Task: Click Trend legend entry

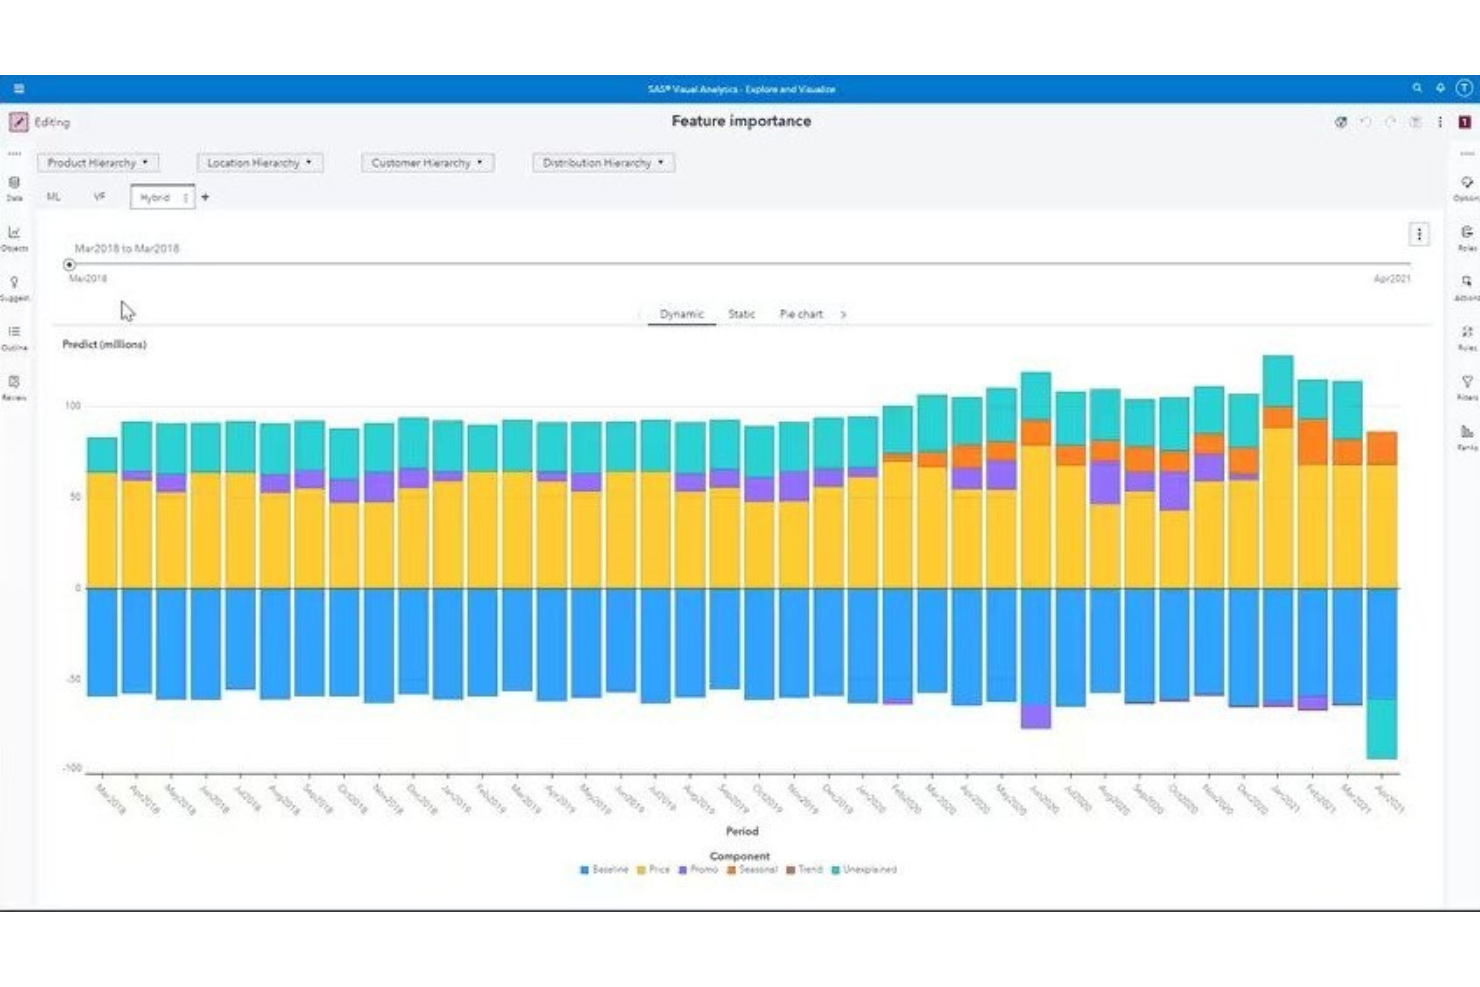Action: pos(804,870)
